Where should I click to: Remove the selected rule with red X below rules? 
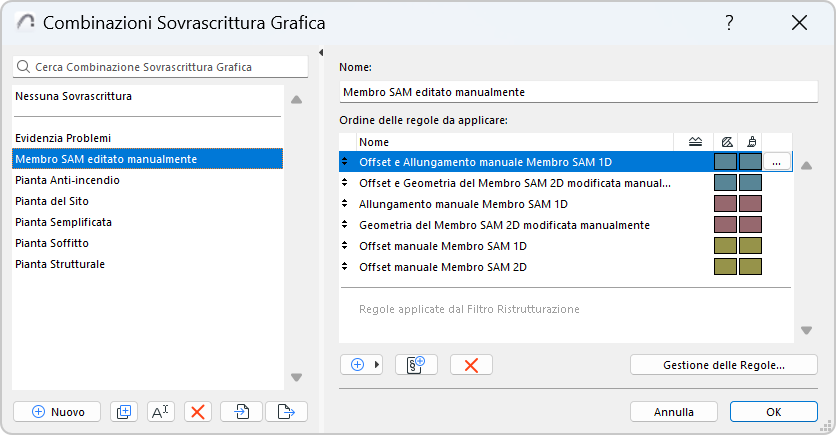471,365
